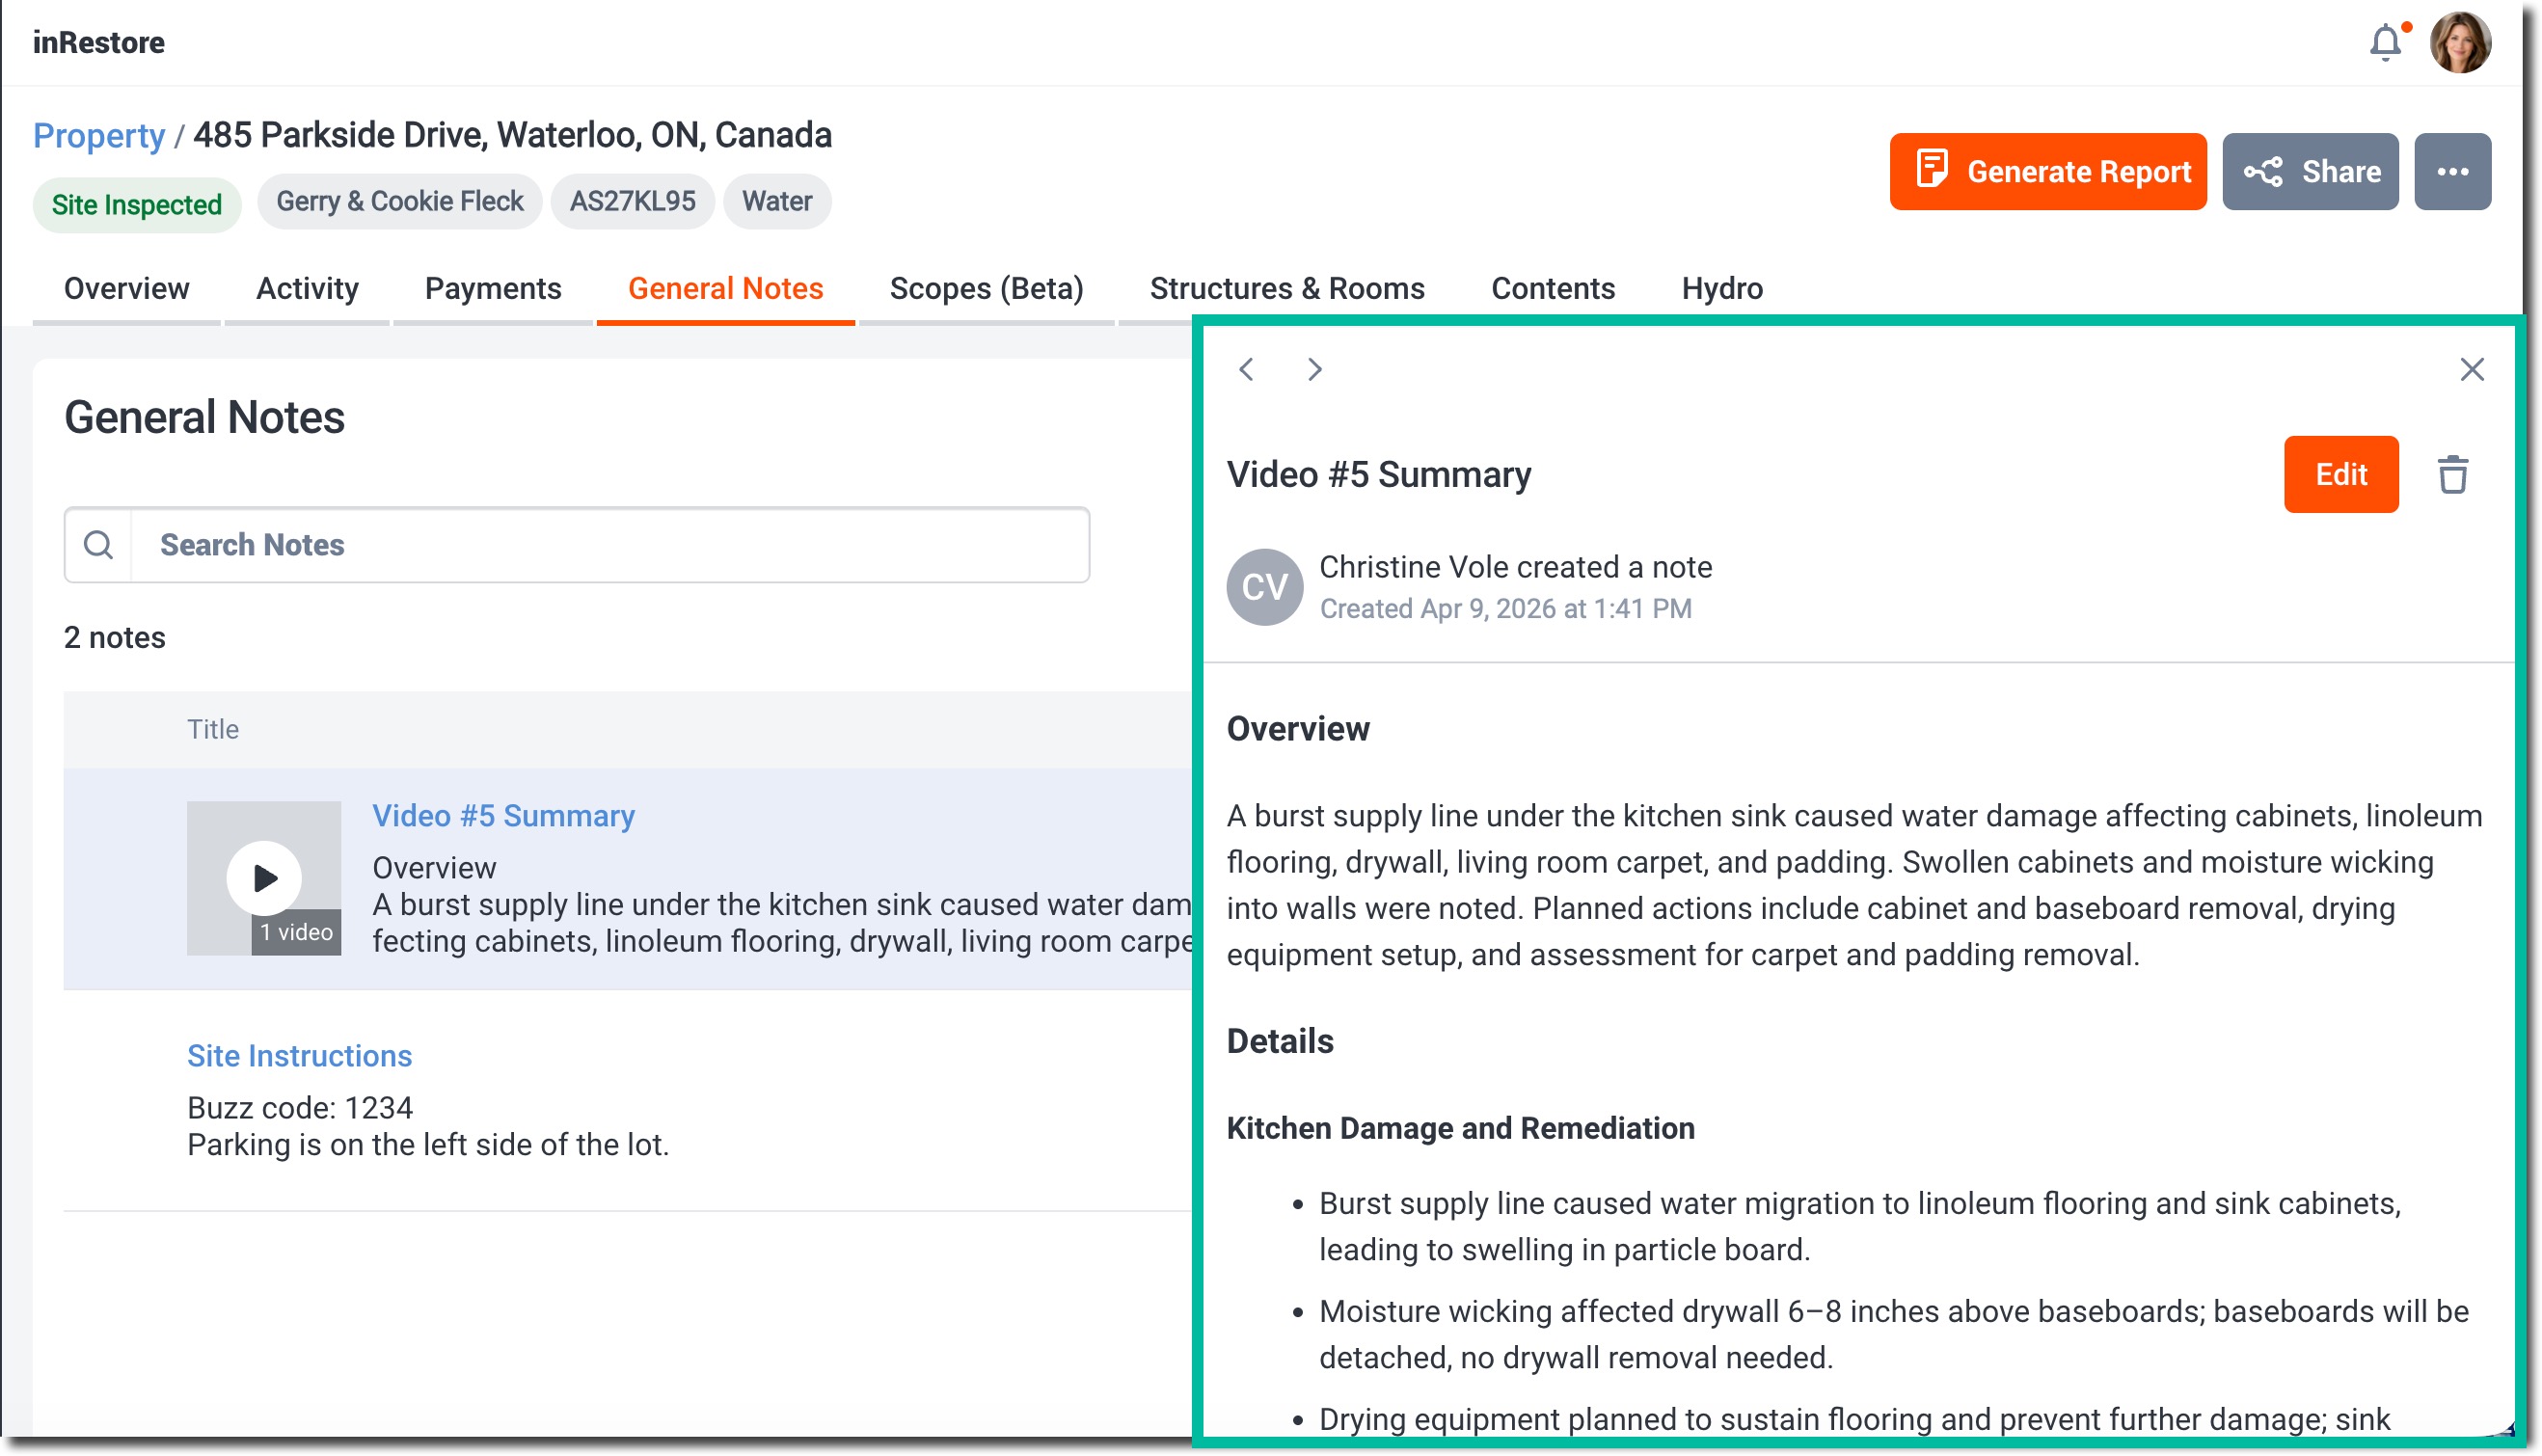Switch to the Overview tab
Viewport: 2542px width, 1456px height.
[x=126, y=289]
